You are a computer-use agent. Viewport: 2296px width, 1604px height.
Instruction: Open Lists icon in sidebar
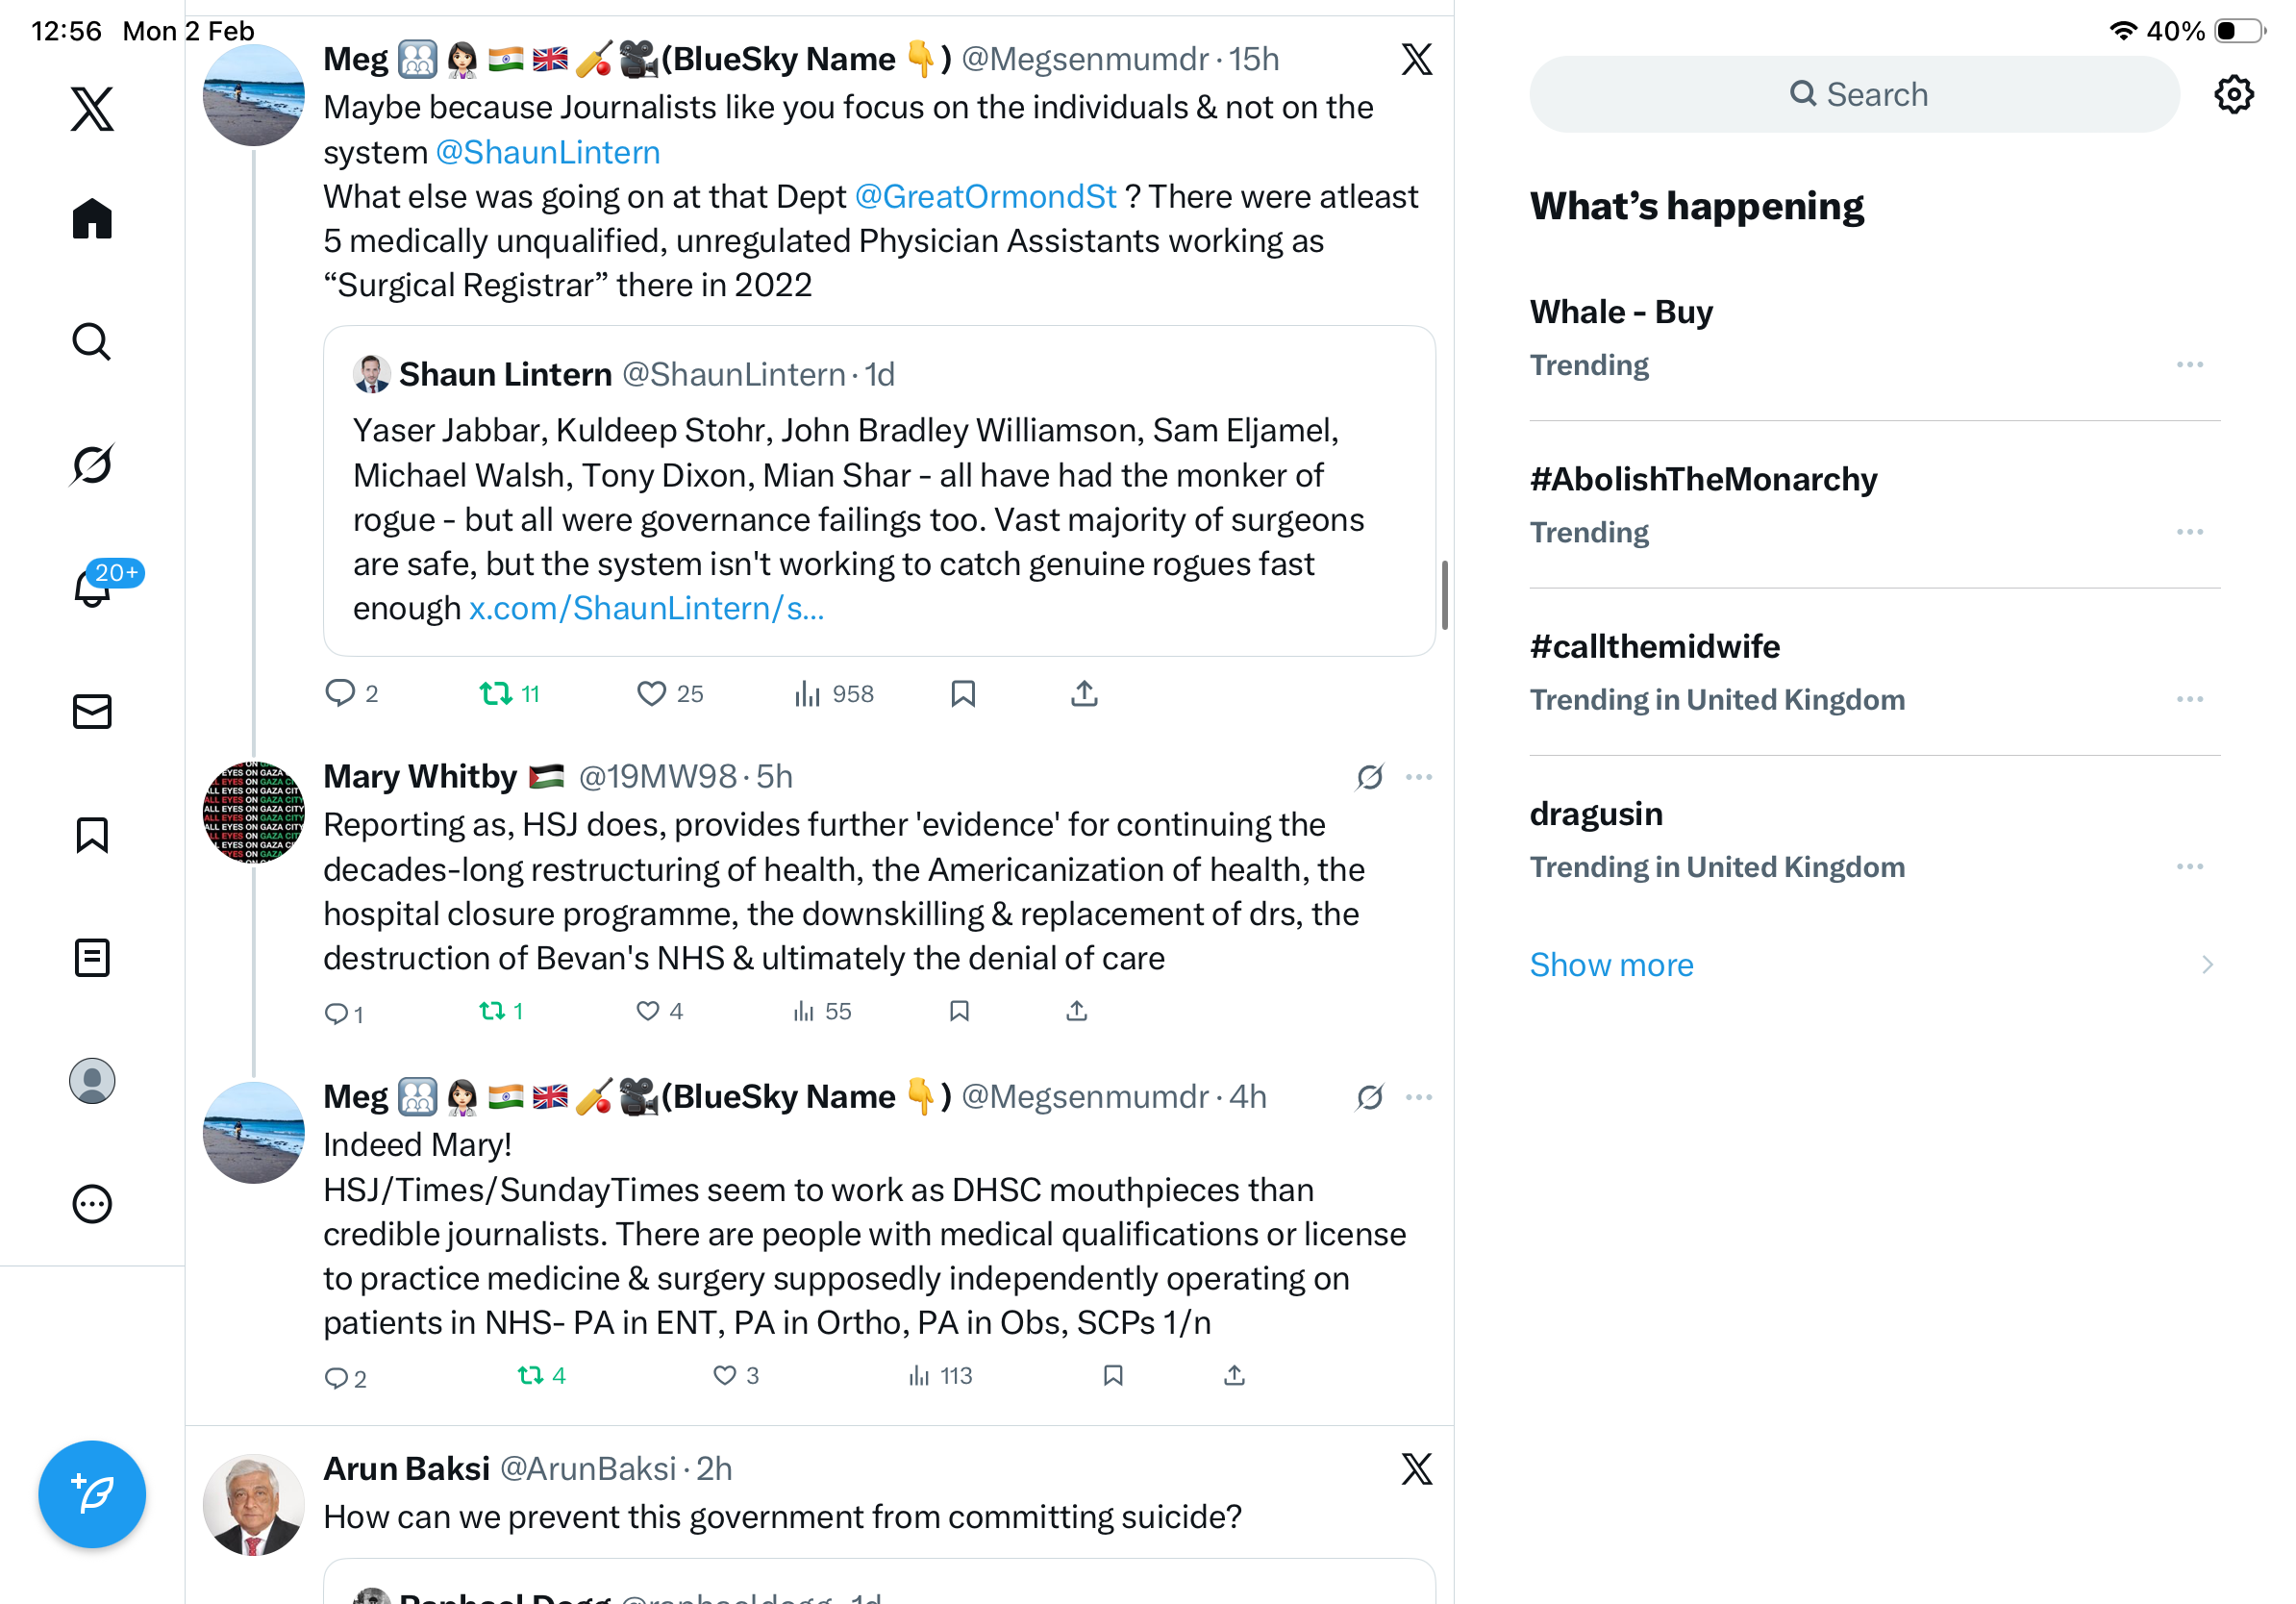pos(92,958)
